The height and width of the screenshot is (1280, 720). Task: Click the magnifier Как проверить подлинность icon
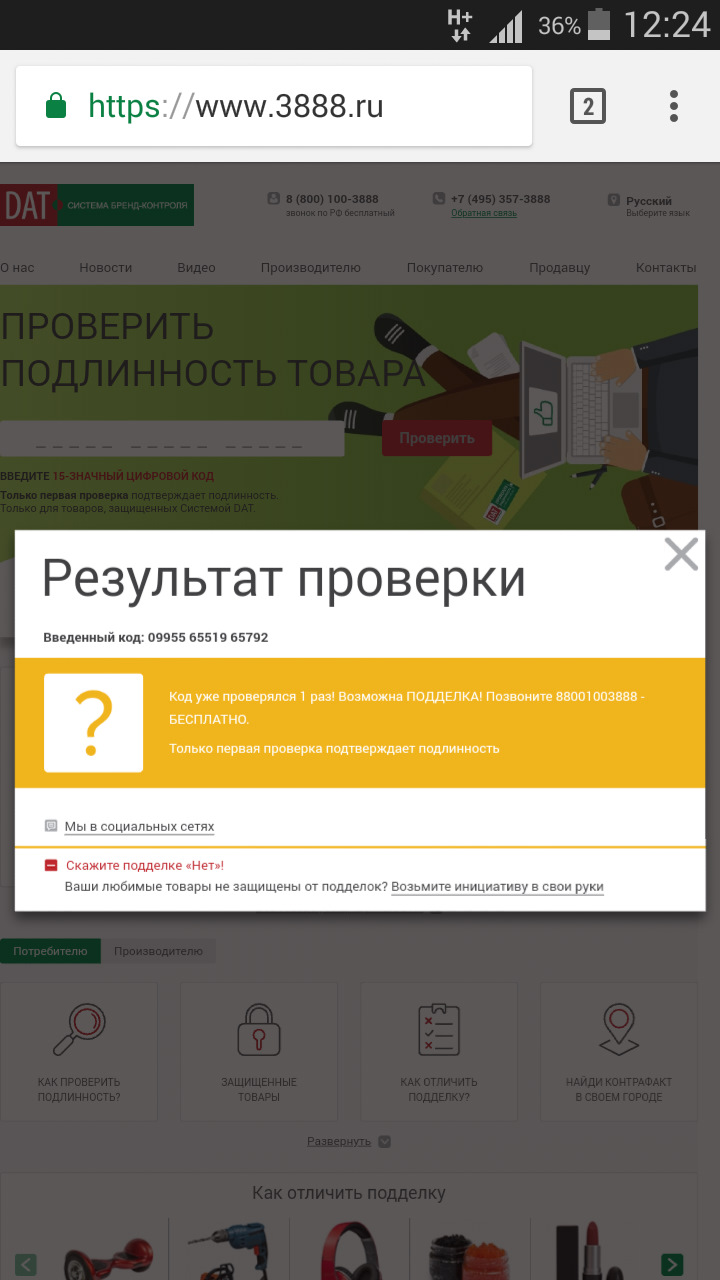pos(79,1029)
